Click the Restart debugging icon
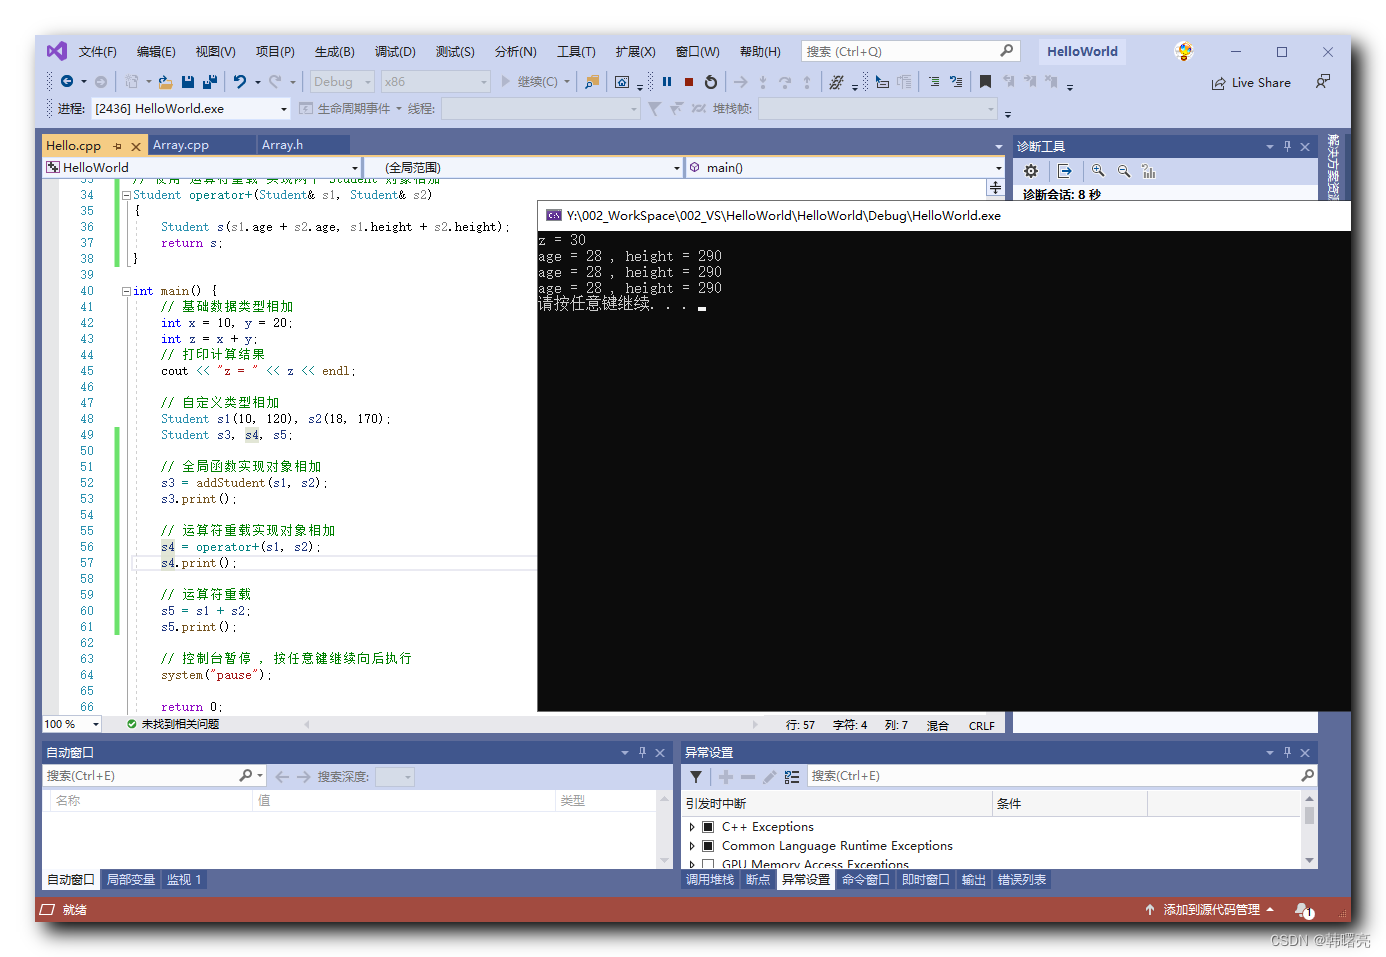Image resolution: width=1386 pixels, height=957 pixels. pos(711,82)
